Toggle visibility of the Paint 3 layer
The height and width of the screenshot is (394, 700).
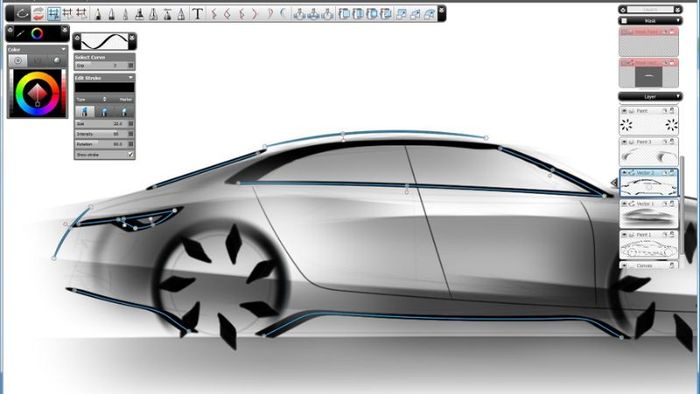point(625,141)
